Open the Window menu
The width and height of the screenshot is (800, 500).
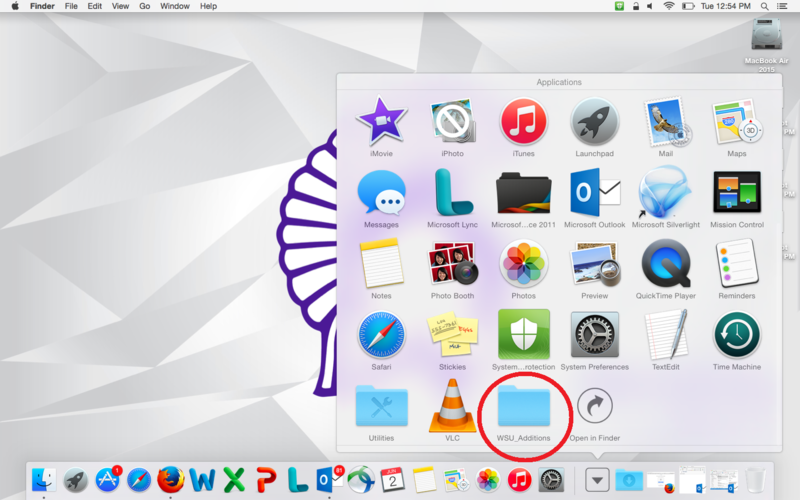175,6
